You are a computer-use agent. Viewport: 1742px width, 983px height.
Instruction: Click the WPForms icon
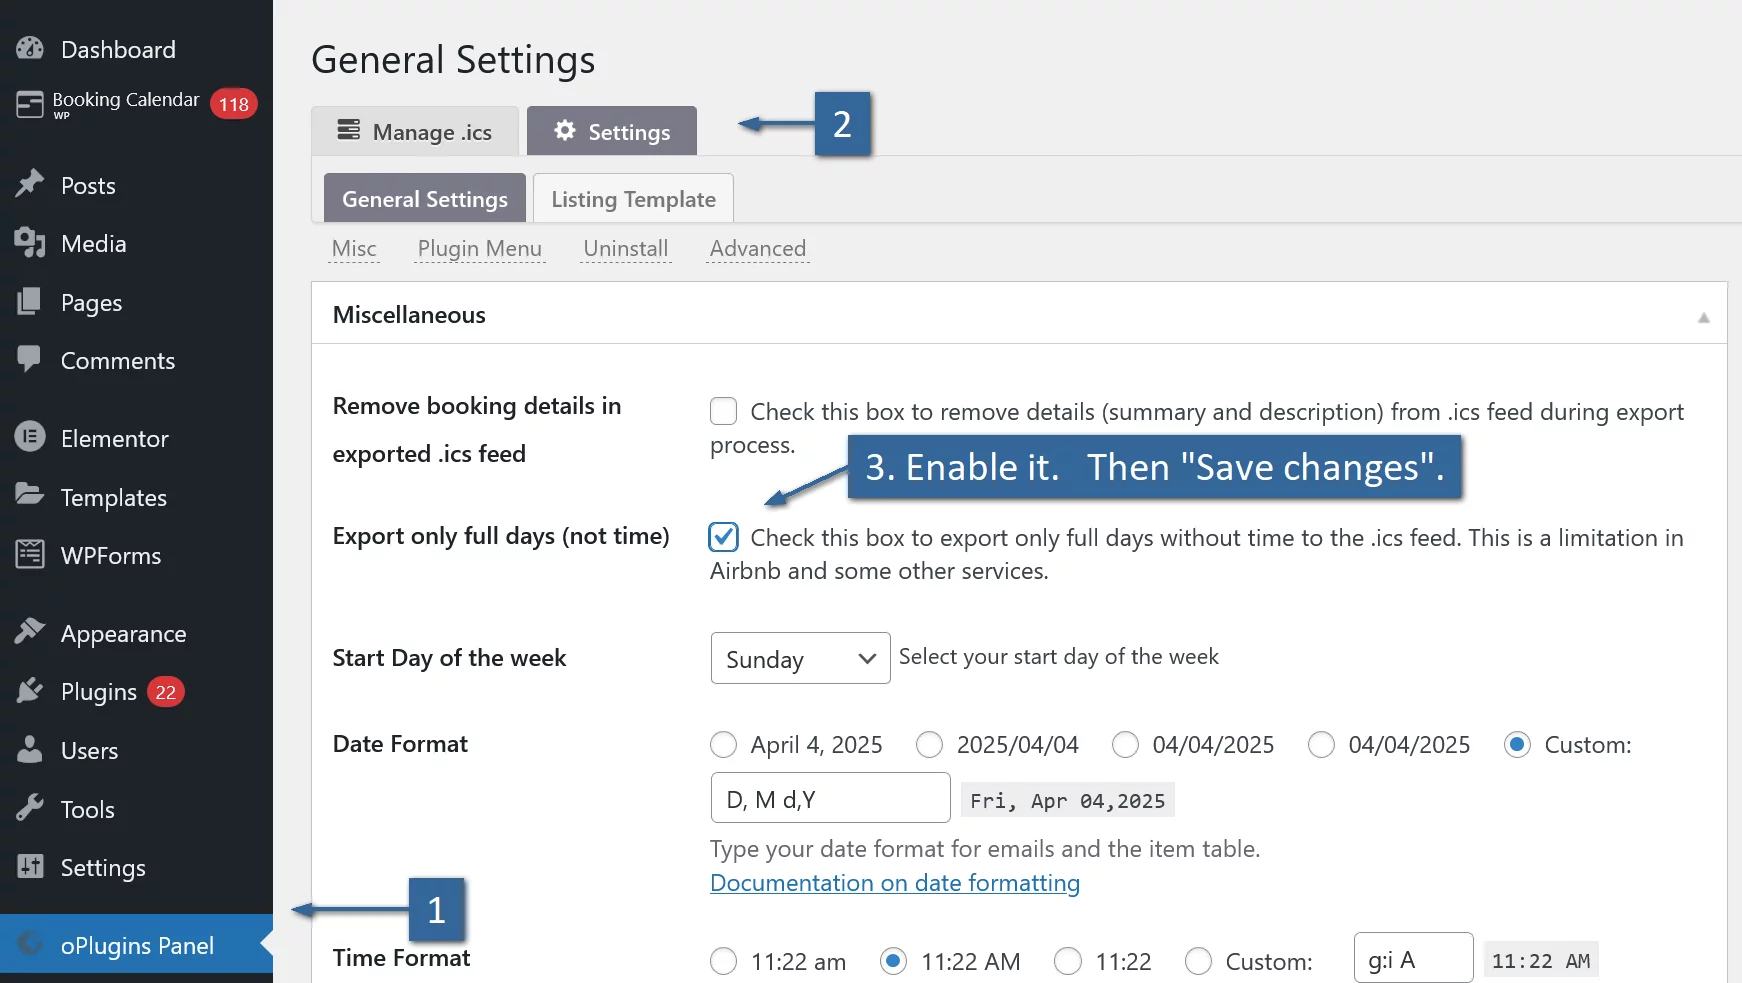30,554
